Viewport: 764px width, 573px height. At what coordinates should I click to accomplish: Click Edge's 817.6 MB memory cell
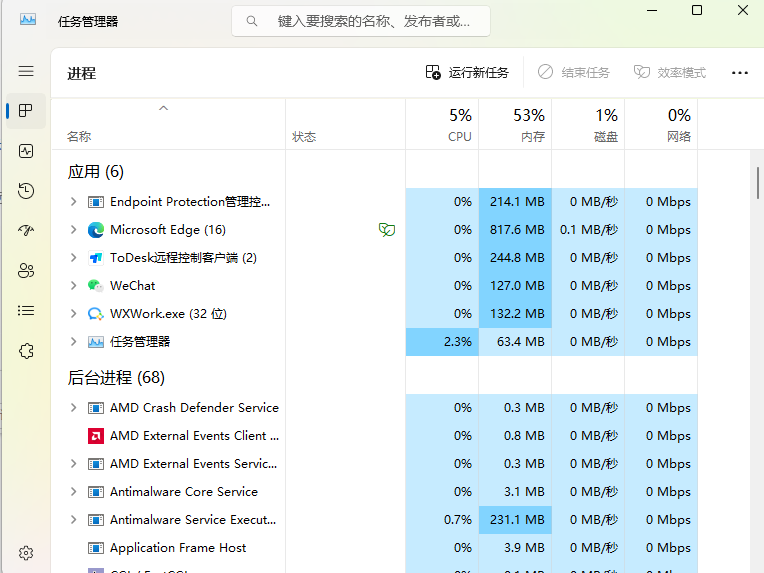point(515,229)
